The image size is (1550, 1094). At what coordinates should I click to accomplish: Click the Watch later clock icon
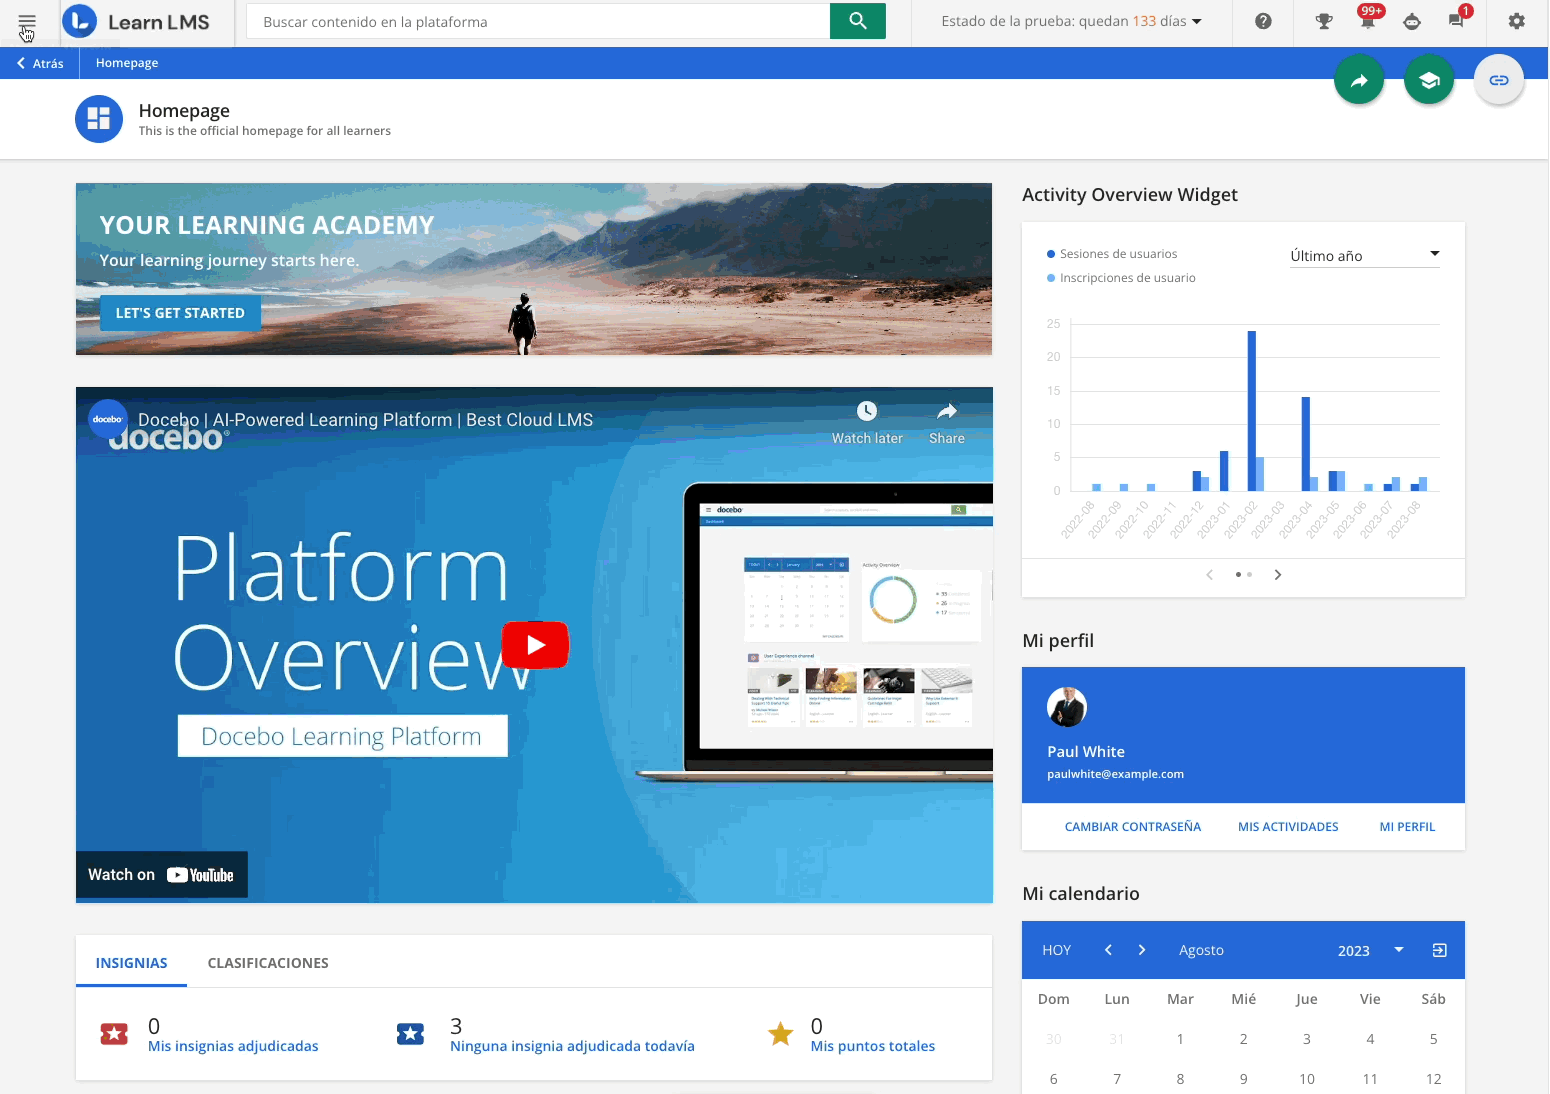pos(867,411)
